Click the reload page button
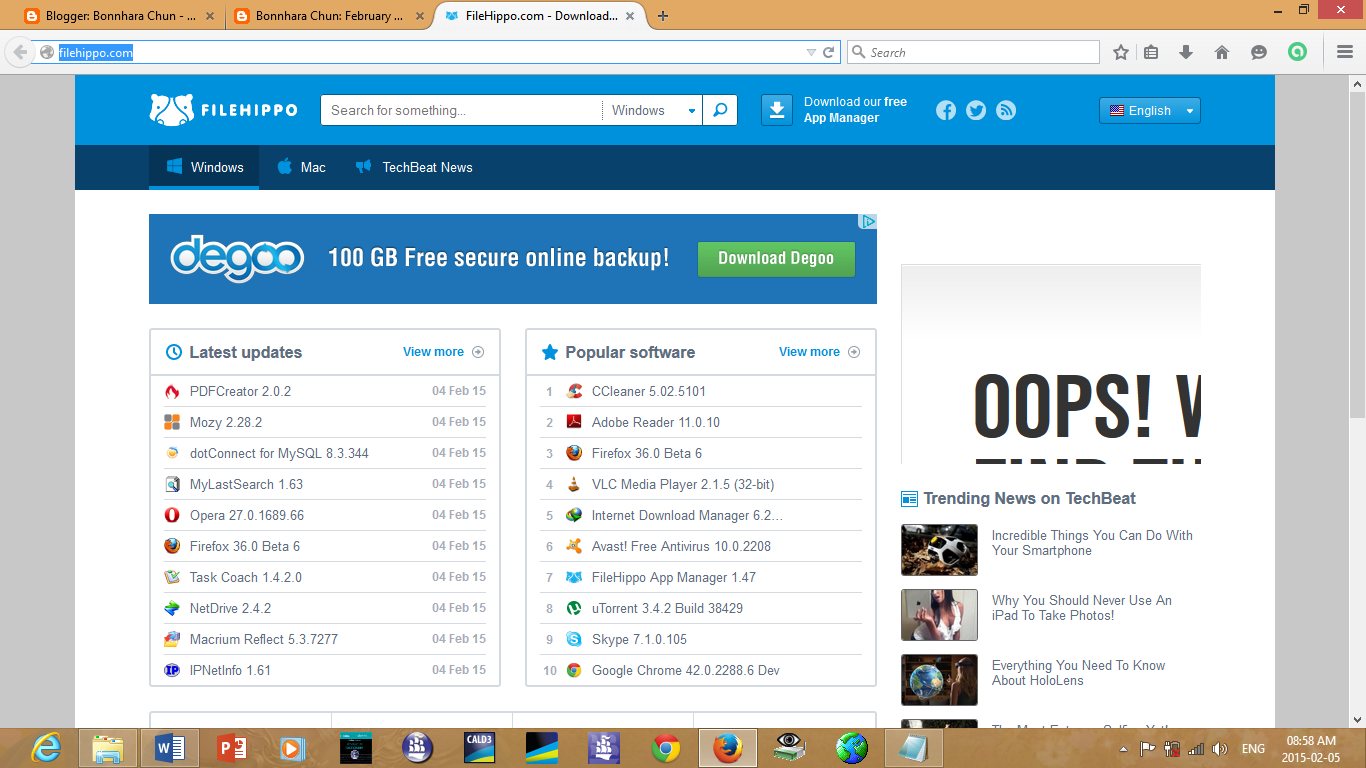The height and width of the screenshot is (768, 1366). click(829, 52)
